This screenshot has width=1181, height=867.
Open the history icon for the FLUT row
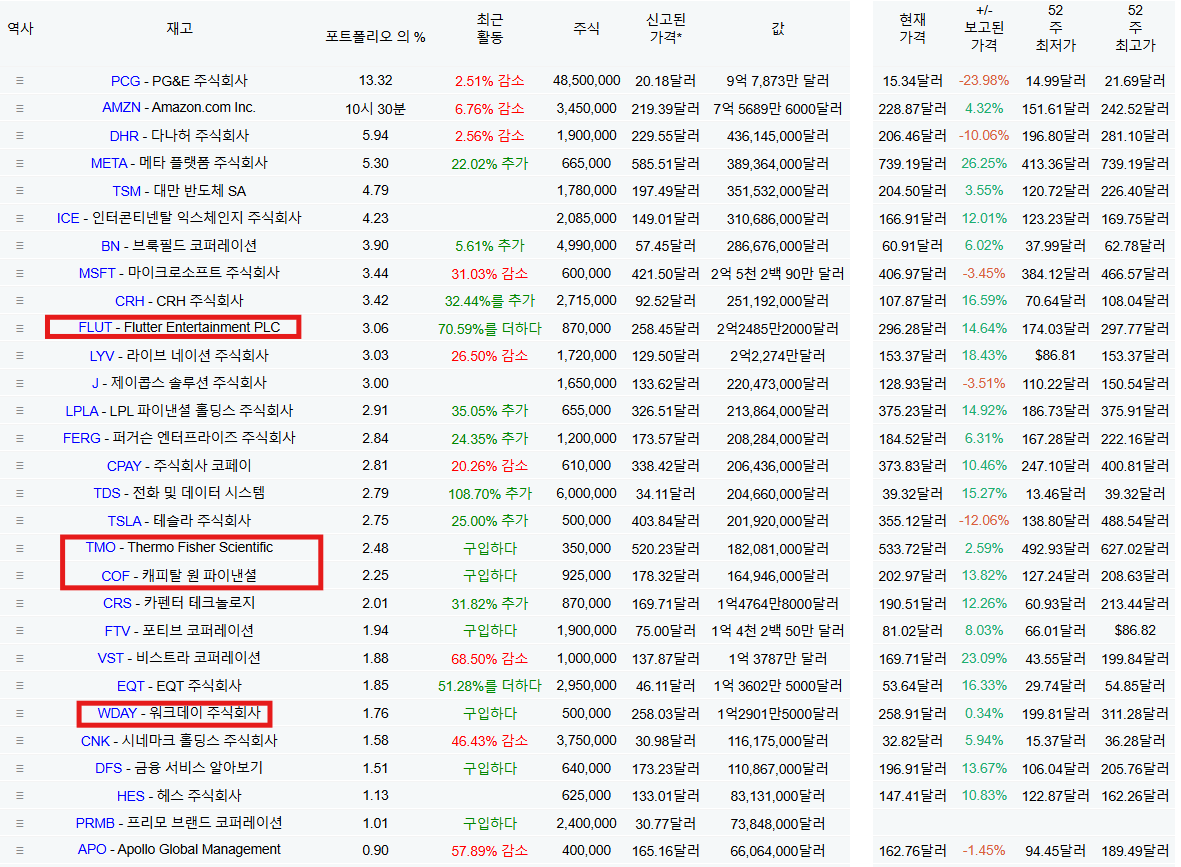pos(20,328)
